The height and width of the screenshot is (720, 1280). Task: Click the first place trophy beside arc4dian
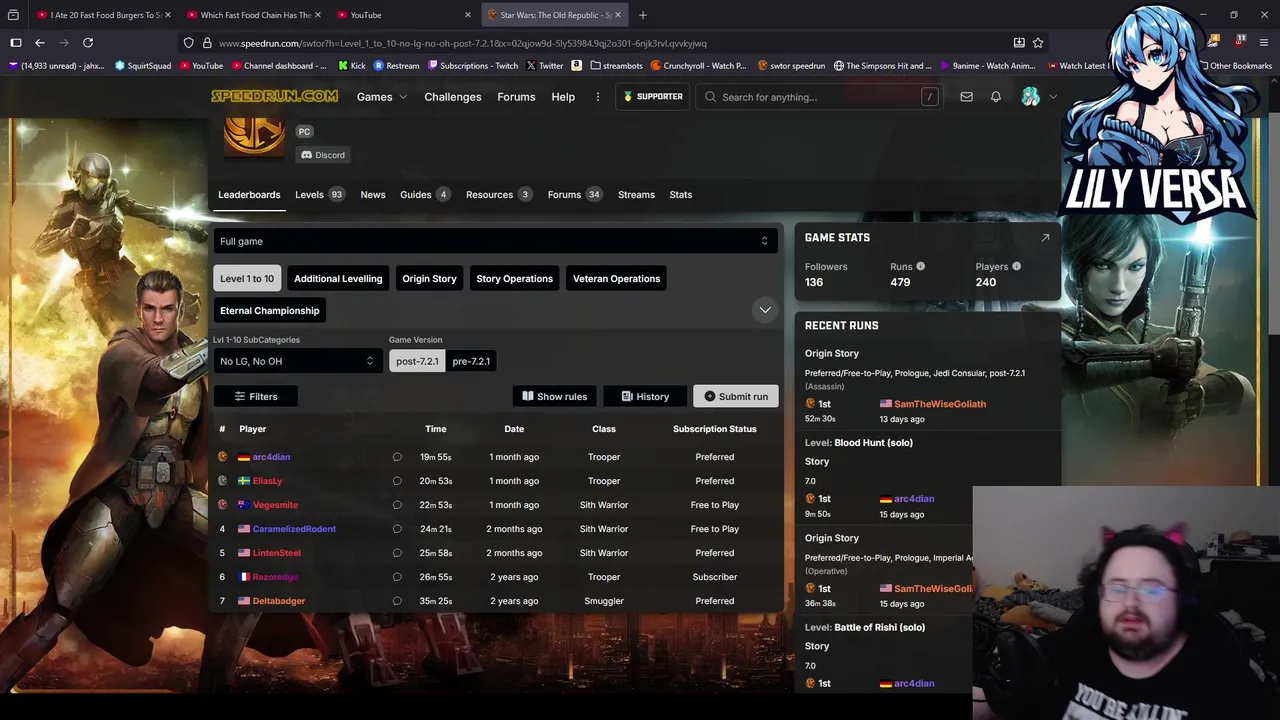[222, 457]
